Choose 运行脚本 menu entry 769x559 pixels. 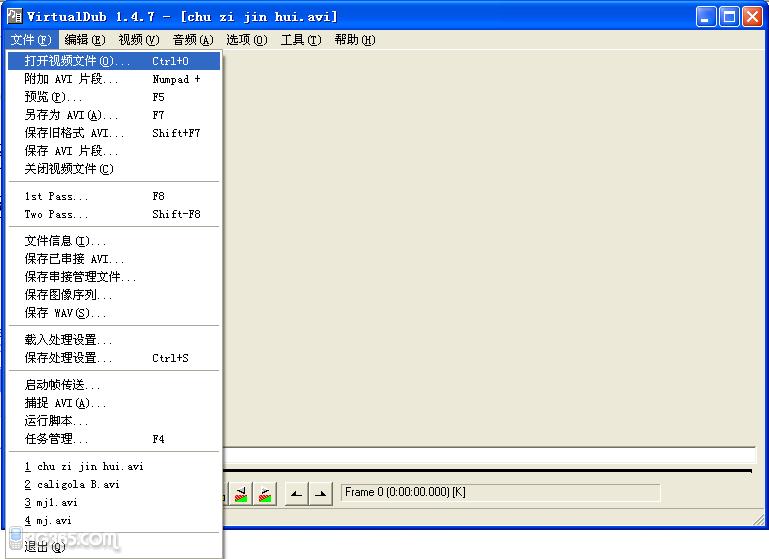pos(114,421)
